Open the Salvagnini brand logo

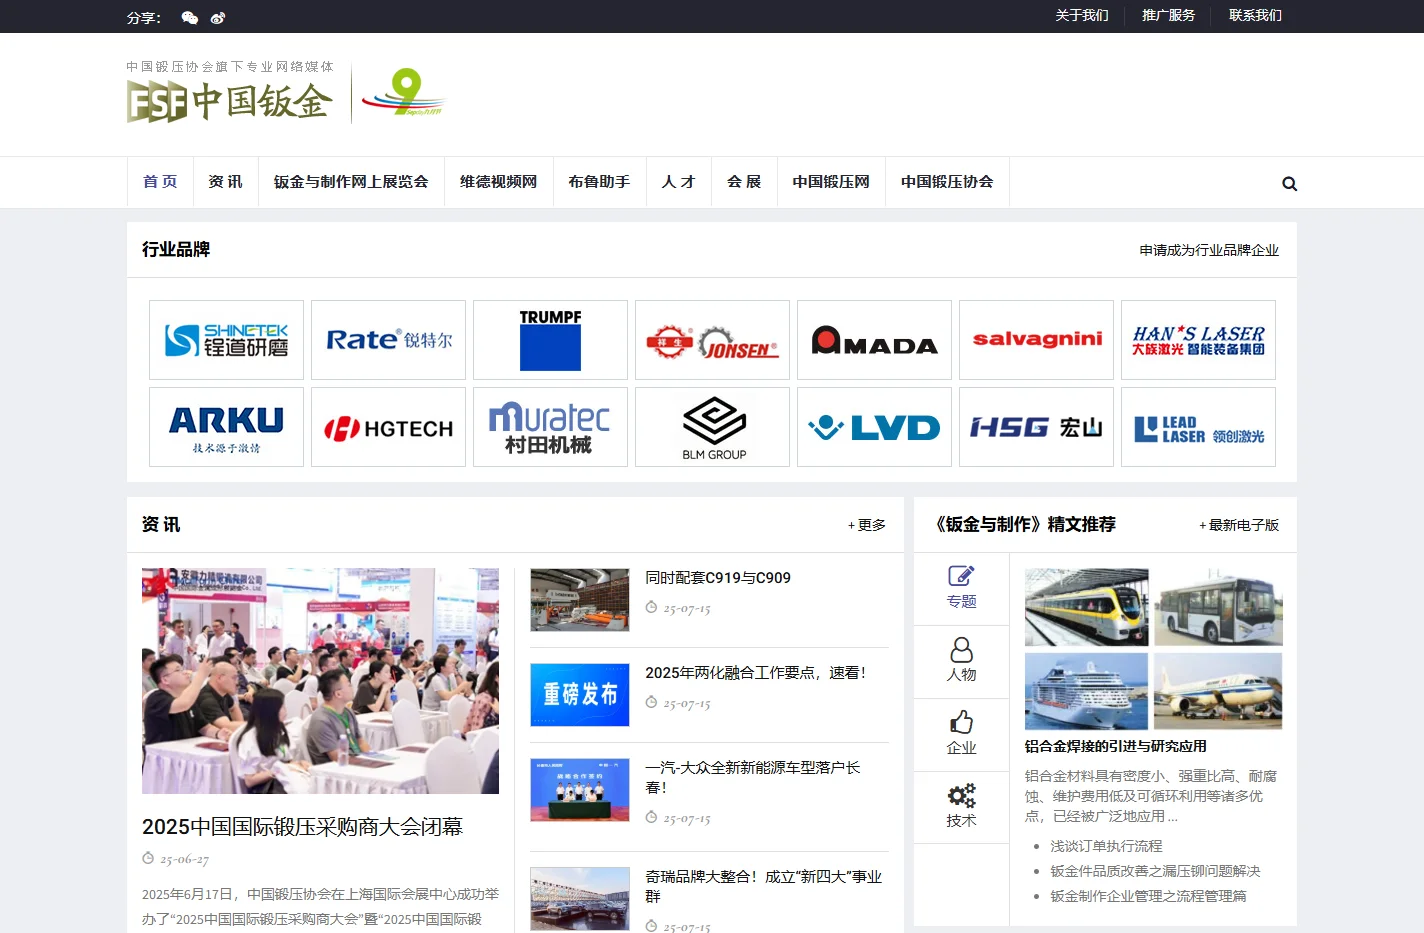click(x=1036, y=340)
